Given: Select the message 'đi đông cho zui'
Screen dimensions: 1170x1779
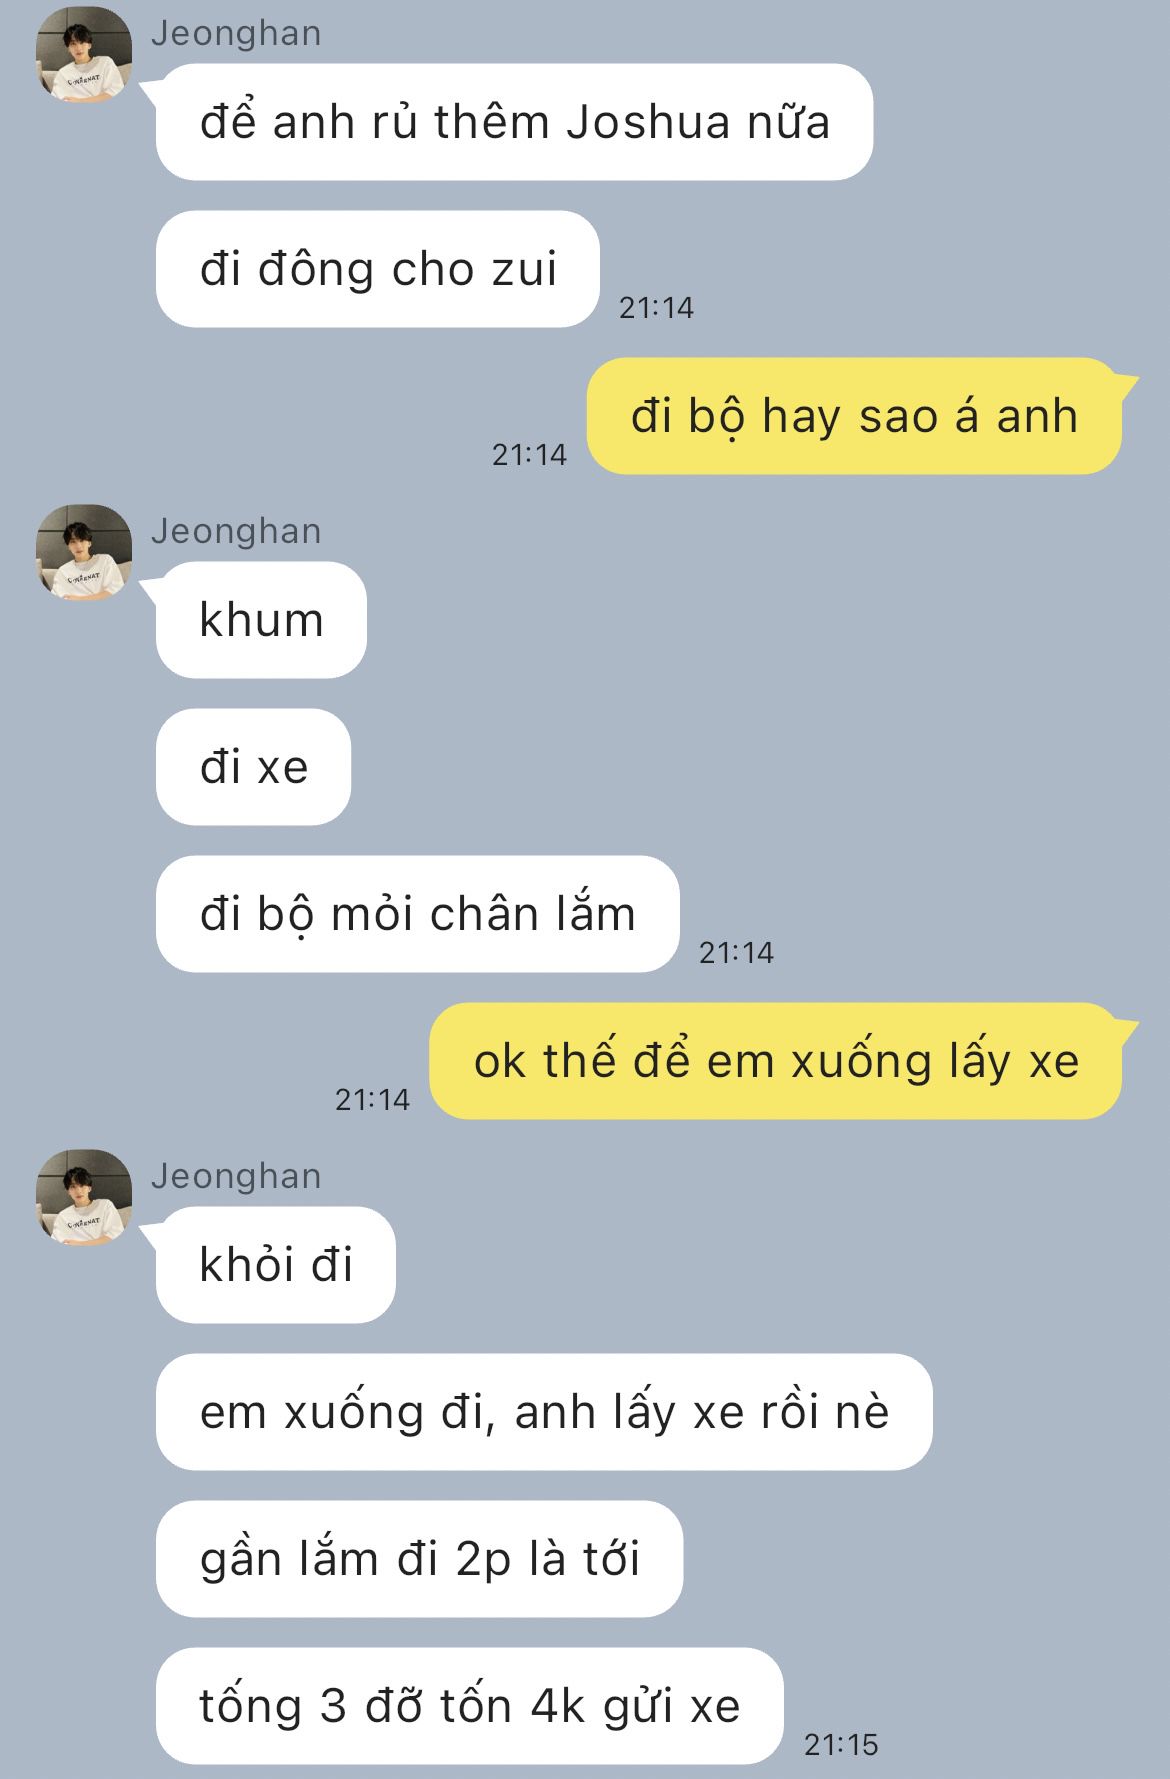Looking at the screenshot, I should click(x=377, y=269).
